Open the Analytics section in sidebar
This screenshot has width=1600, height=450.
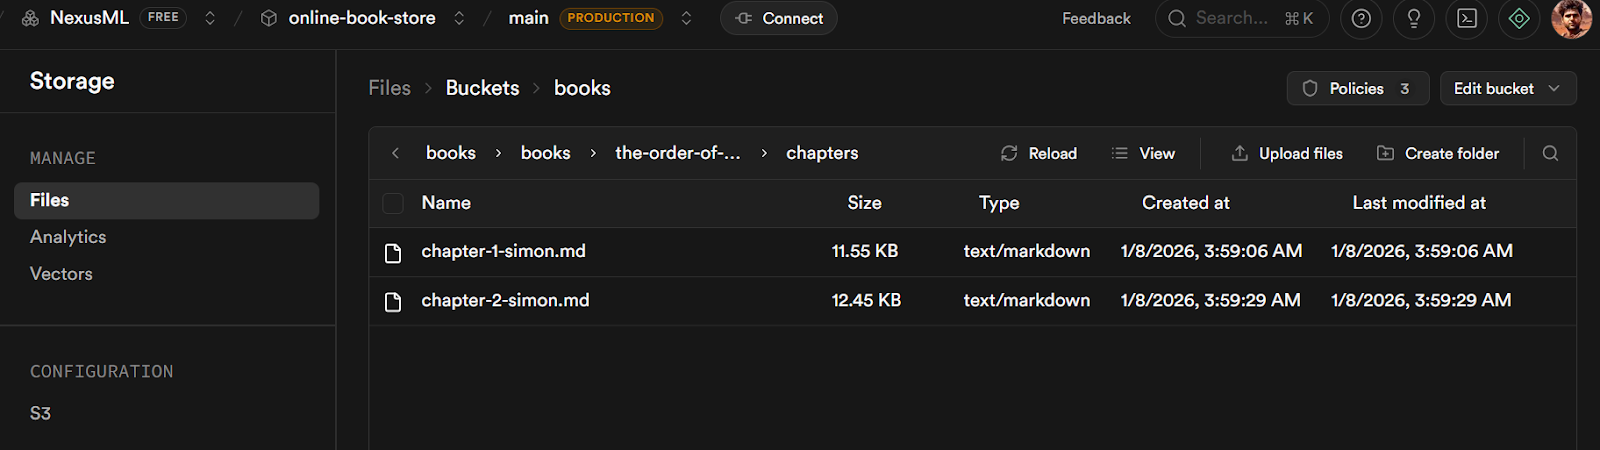pyautogui.click(x=68, y=237)
